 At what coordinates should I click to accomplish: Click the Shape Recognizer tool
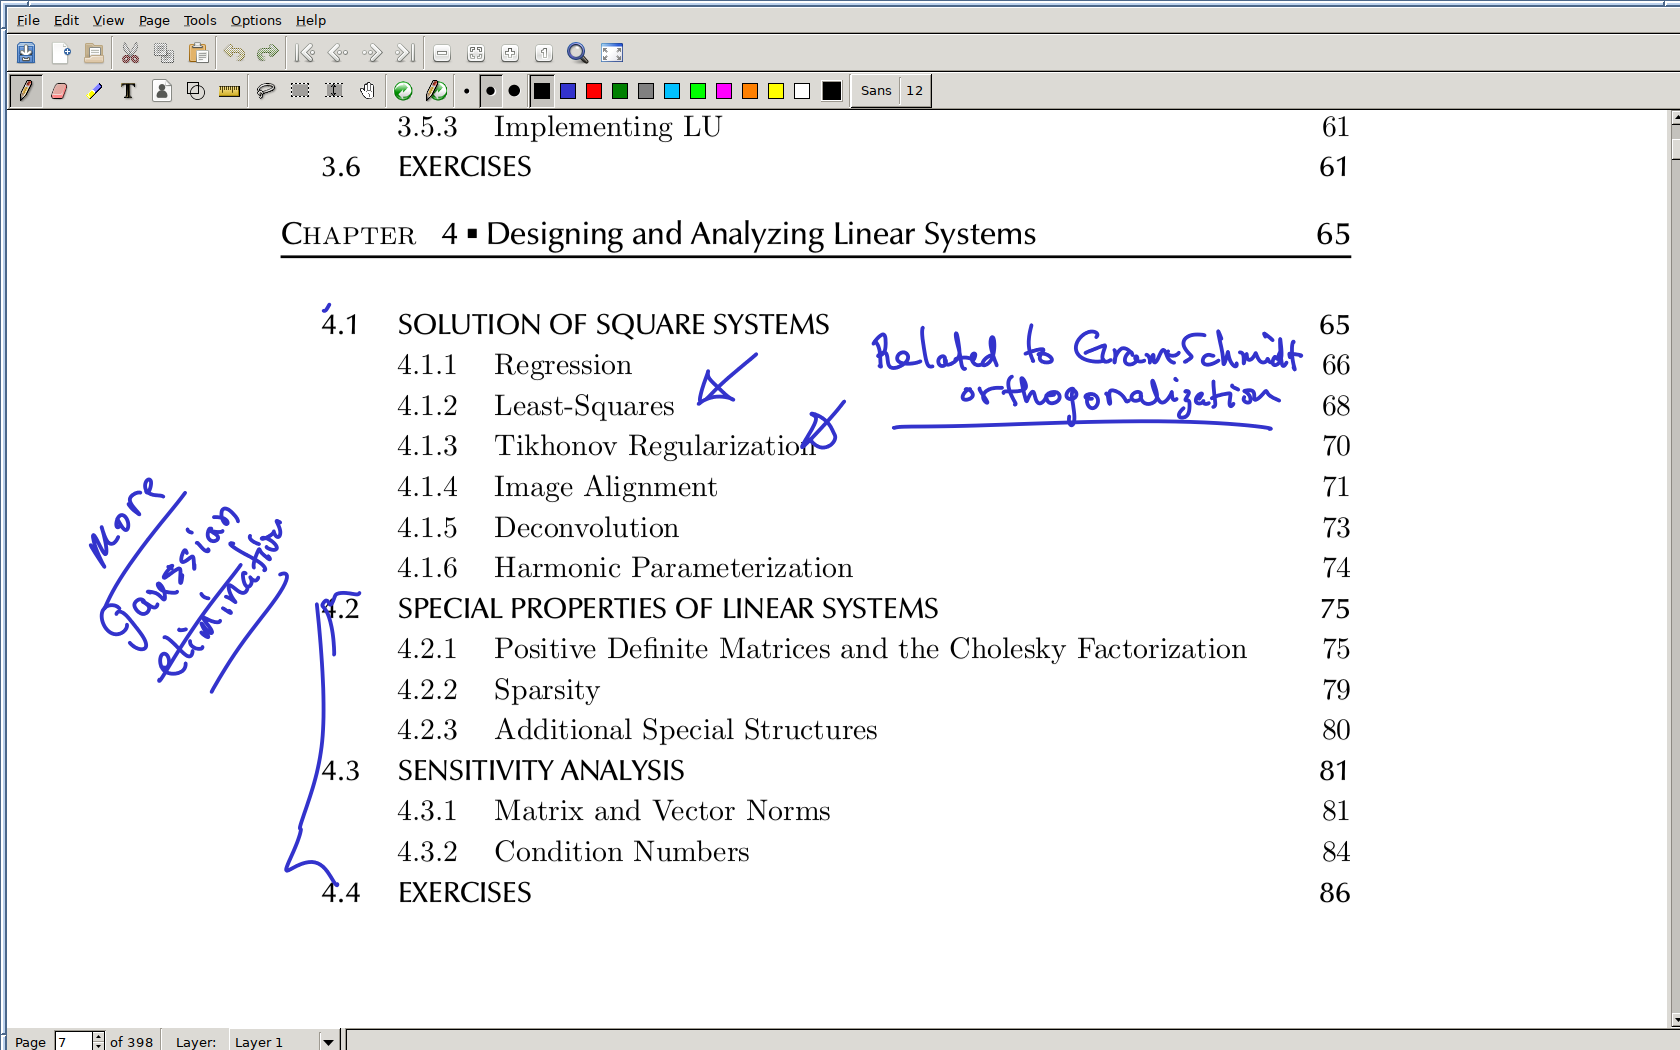(x=196, y=91)
